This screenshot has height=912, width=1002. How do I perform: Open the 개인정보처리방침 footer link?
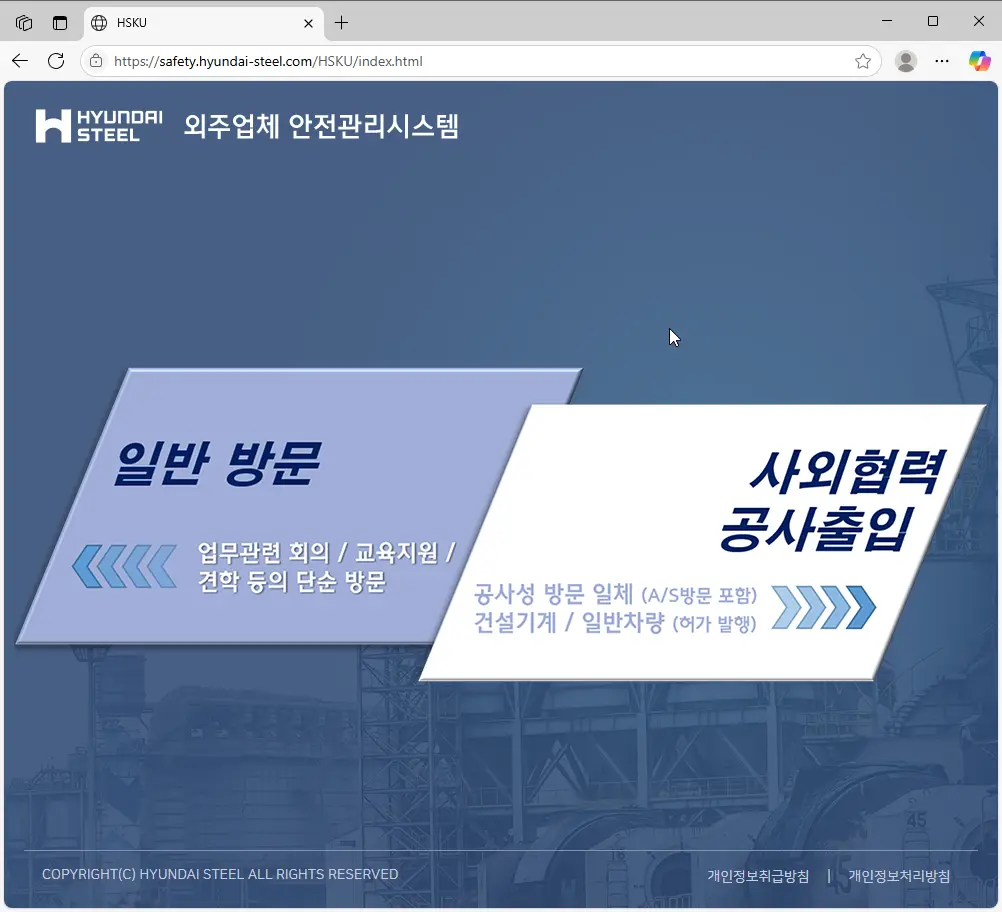click(898, 875)
